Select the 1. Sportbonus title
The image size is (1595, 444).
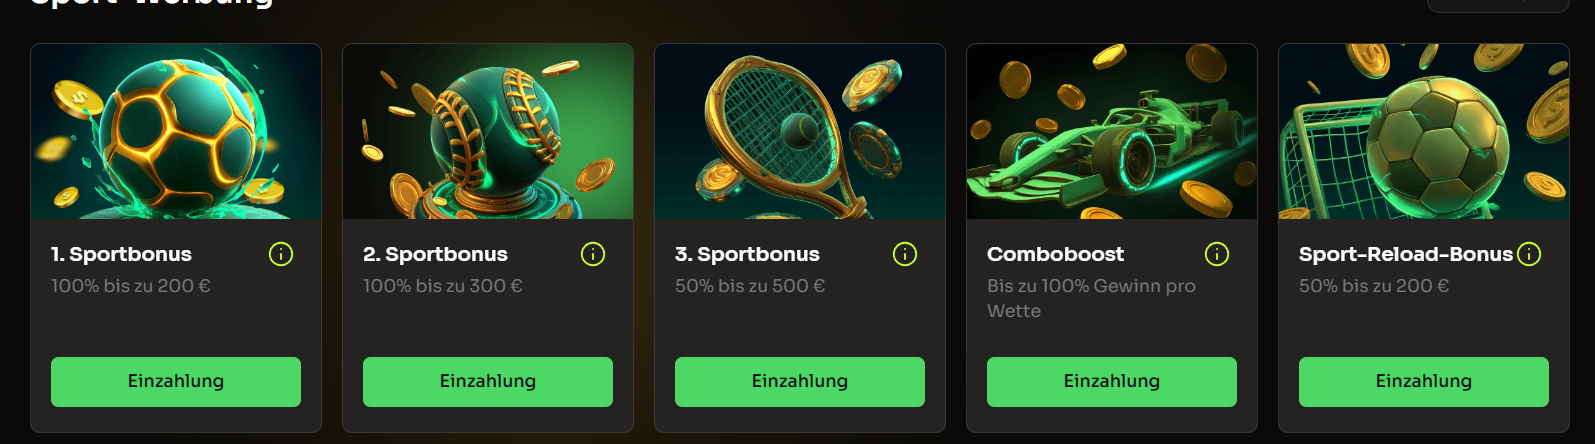tap(121, 254)
